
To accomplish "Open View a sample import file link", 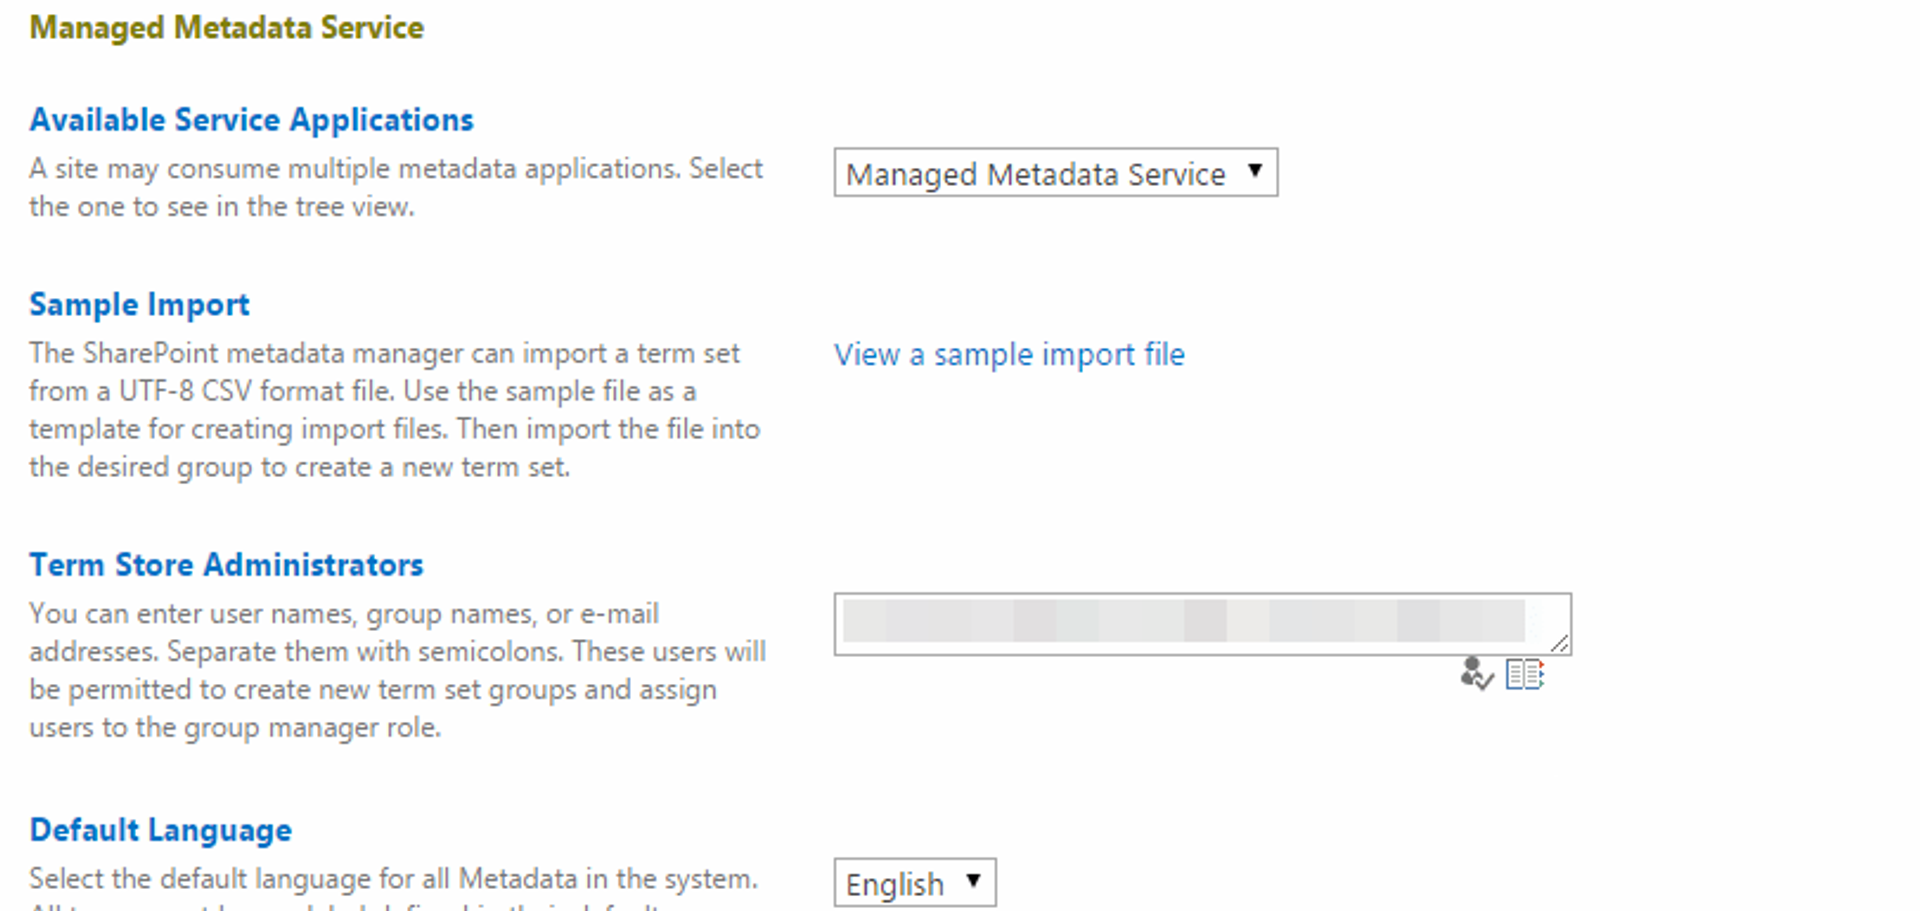I will [1009, 354].
